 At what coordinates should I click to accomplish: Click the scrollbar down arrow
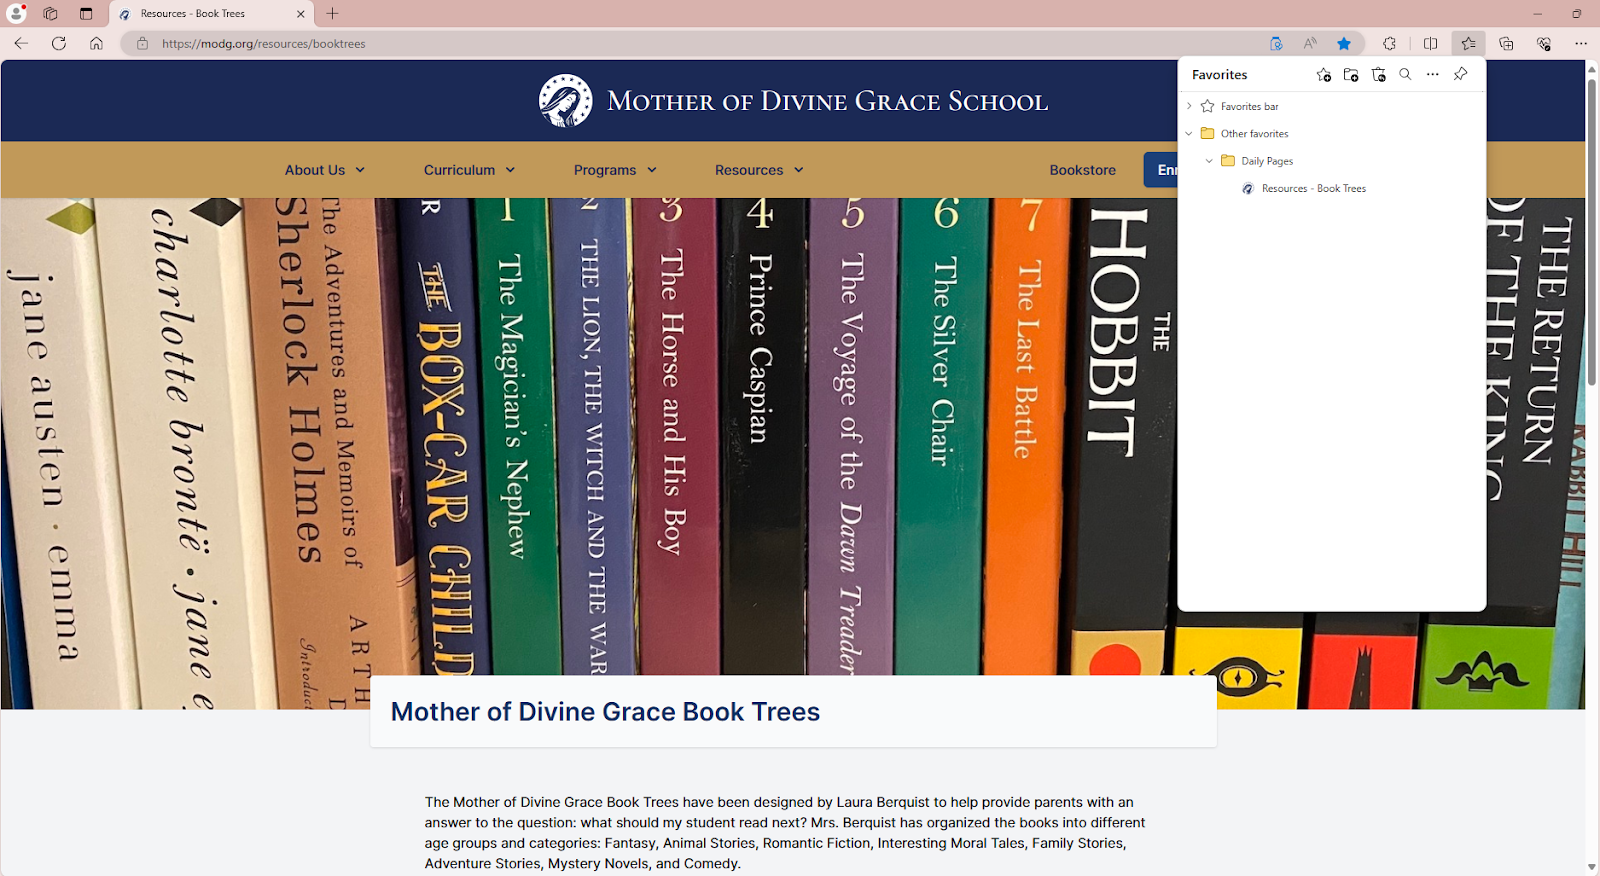(x=1592, y=867)
